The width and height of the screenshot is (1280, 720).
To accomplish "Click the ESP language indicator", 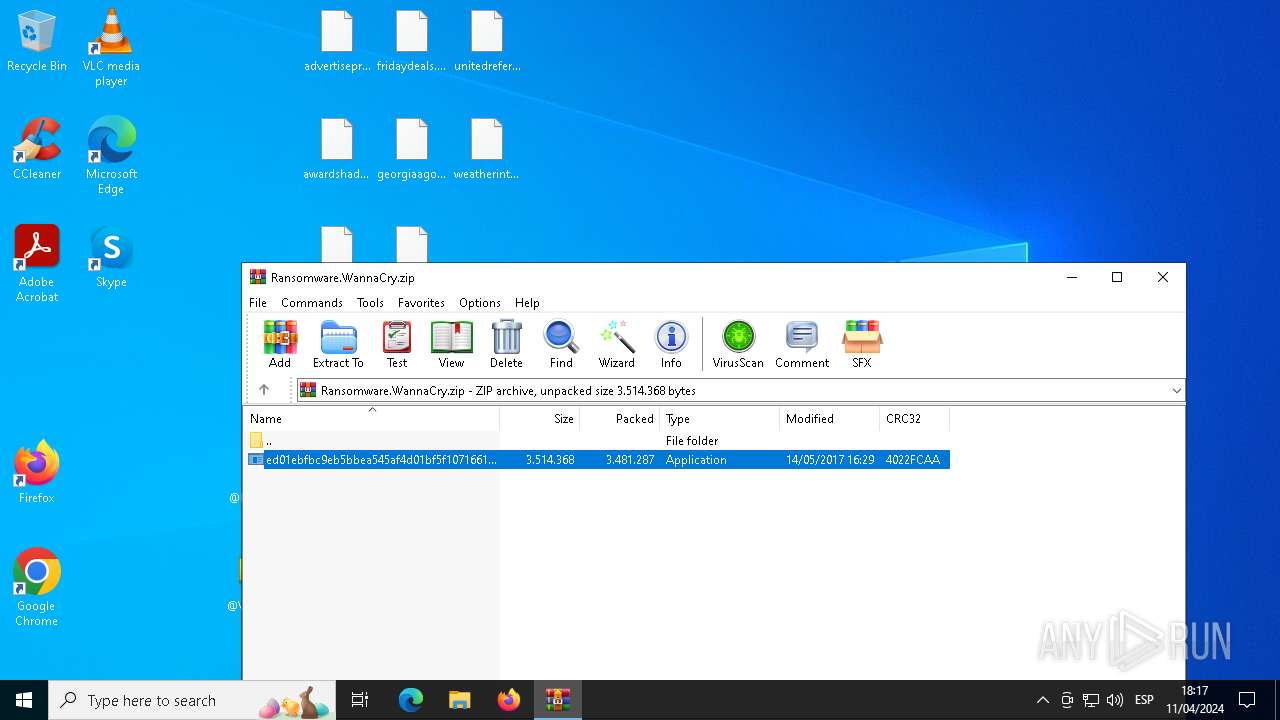I will click(1144, 700).
